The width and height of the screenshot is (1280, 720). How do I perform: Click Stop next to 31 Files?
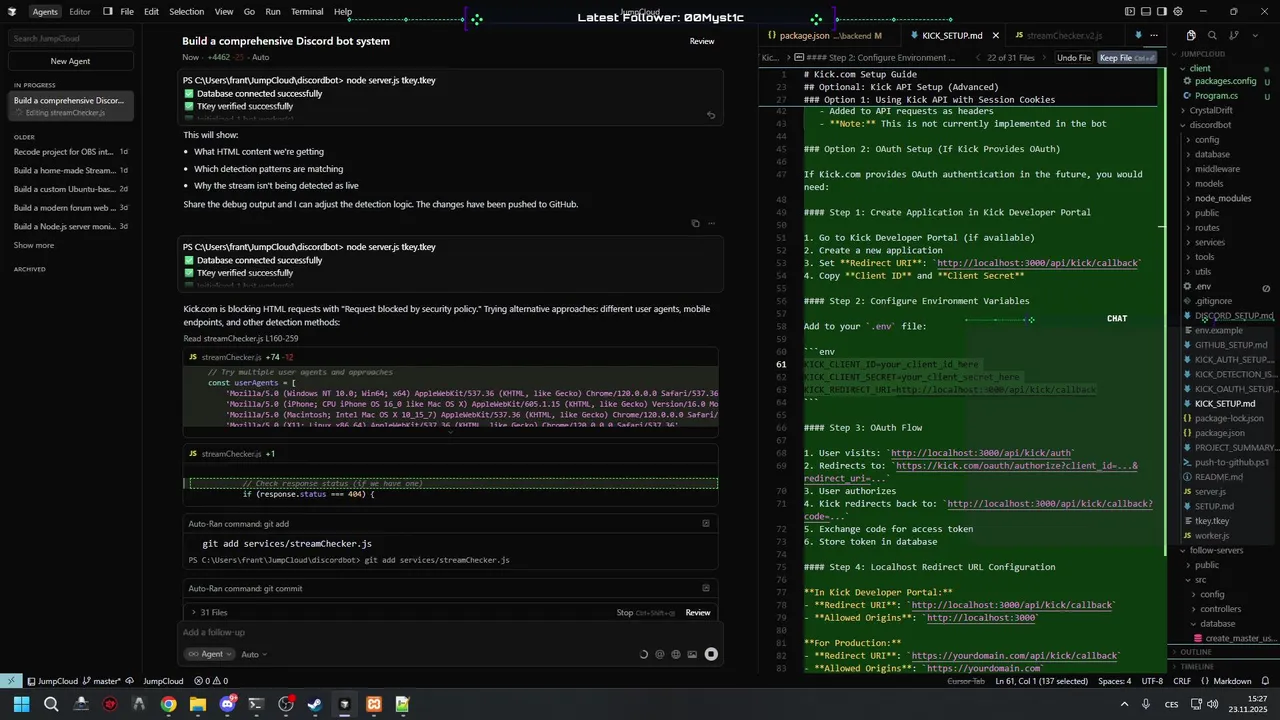coord(645,612)
